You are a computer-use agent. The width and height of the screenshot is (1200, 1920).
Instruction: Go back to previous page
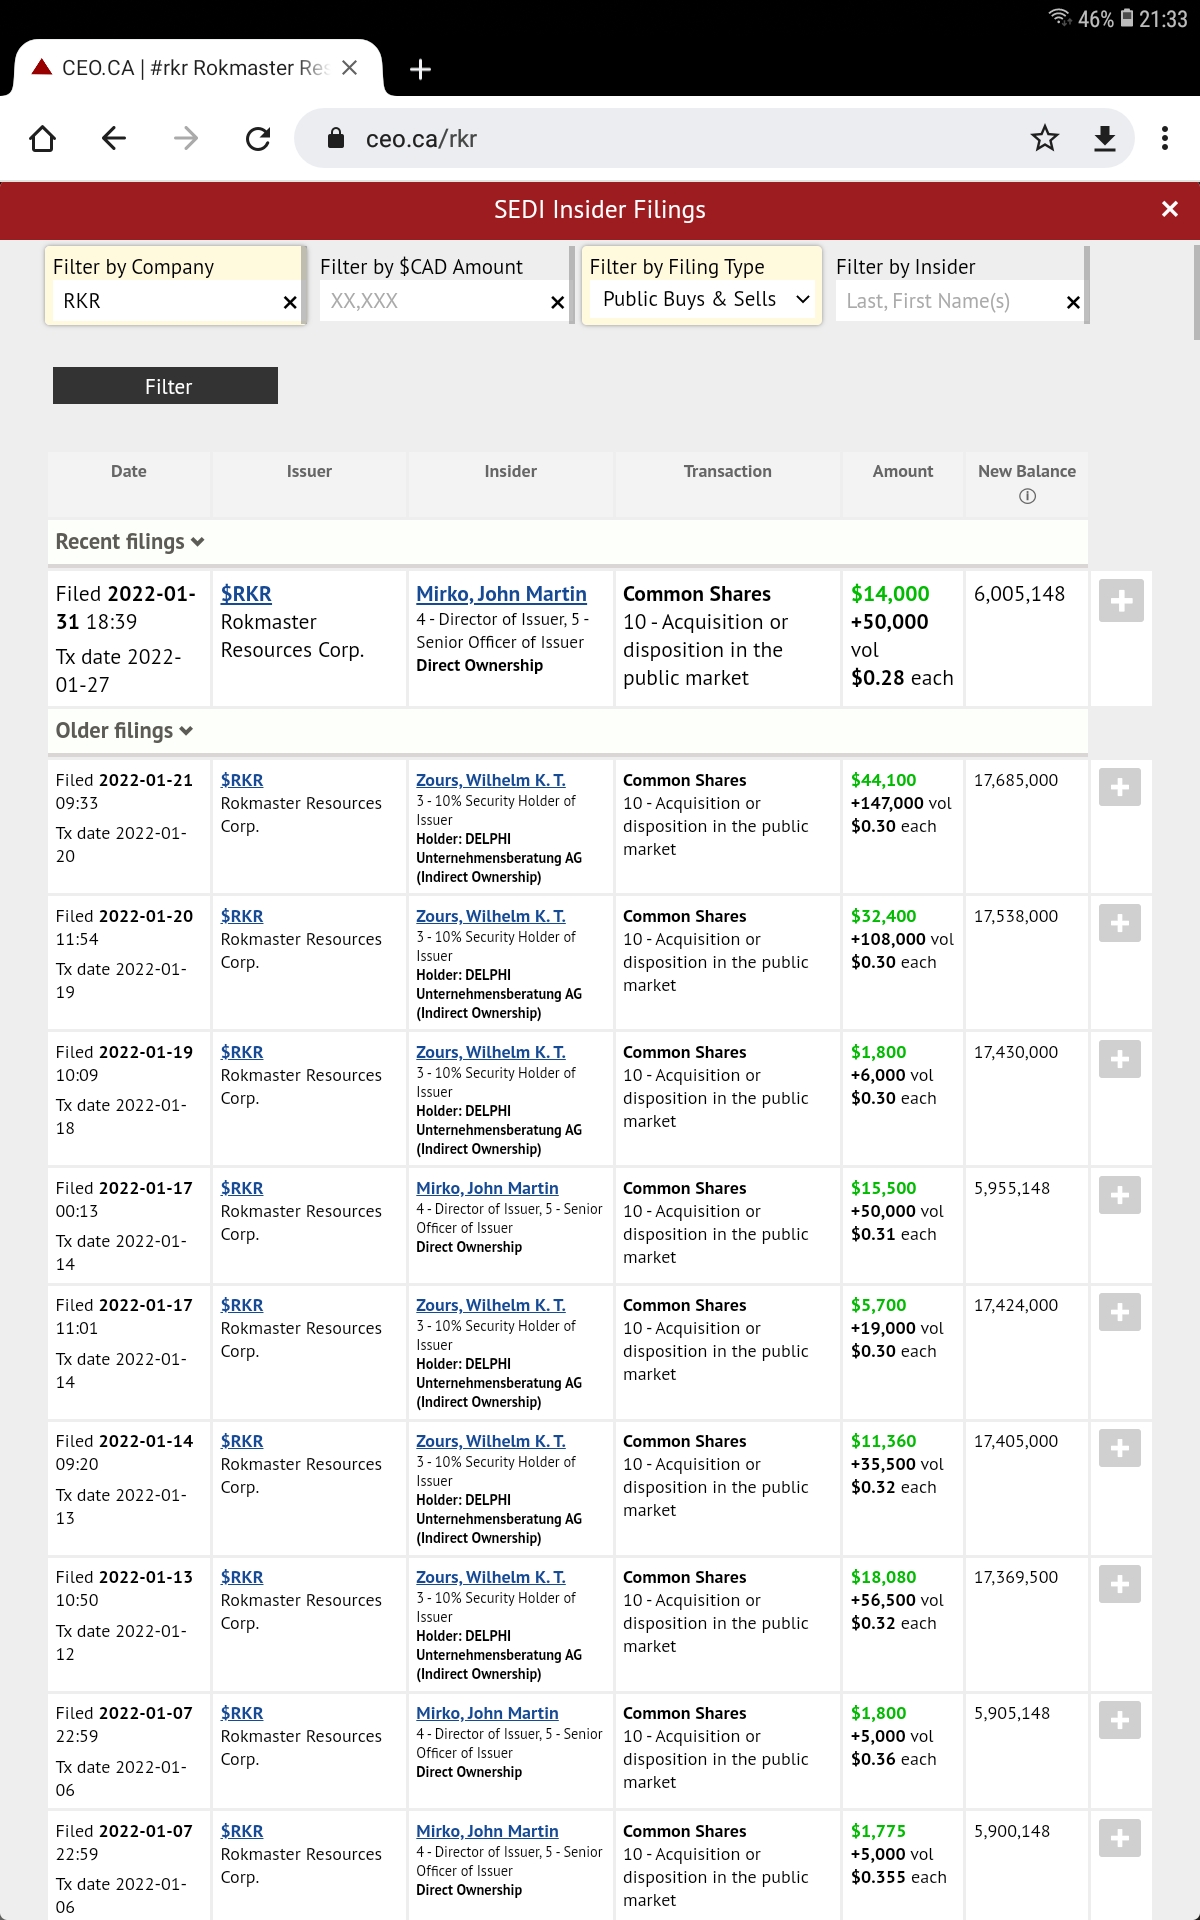[x=114, y=138]
